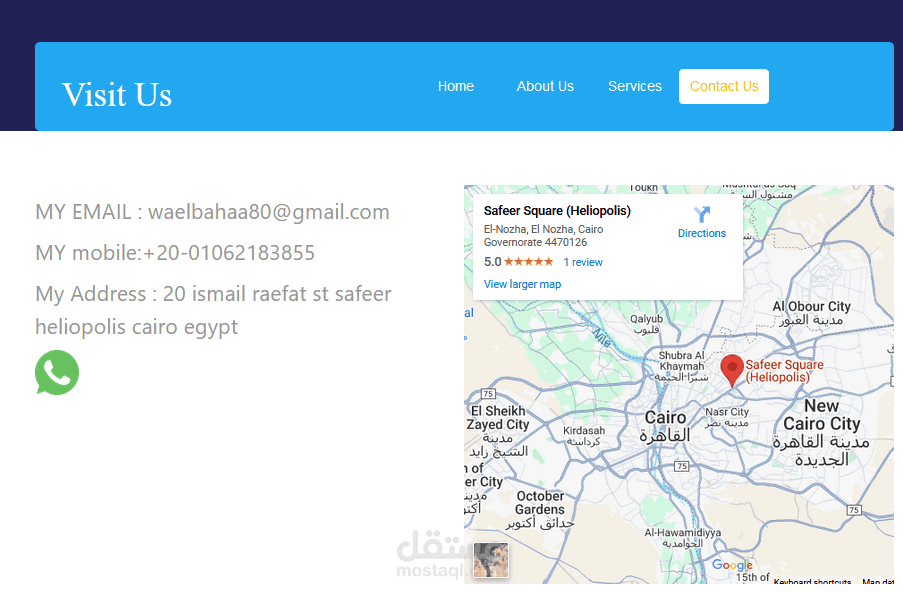Image resolution: width=903 pixels, height=592 pixels.
Task: Click the Directions arrow icon
Action: tap(701, 214)
